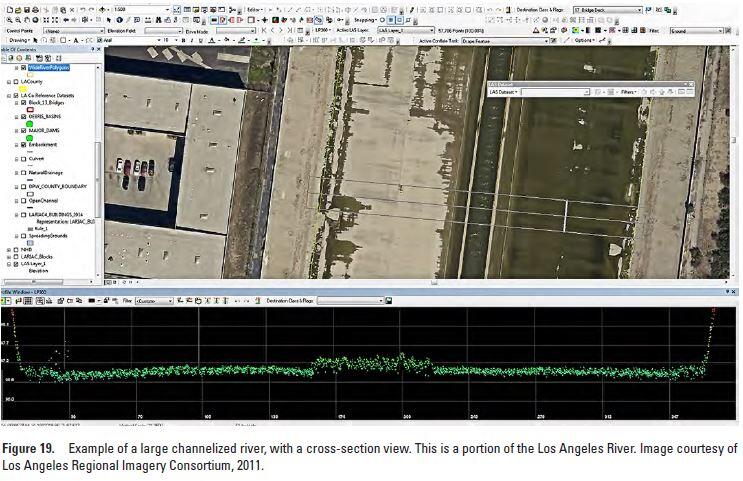Open the Active Conflate Task dropdown
The image size is (743, 481).
click(504, 41)
